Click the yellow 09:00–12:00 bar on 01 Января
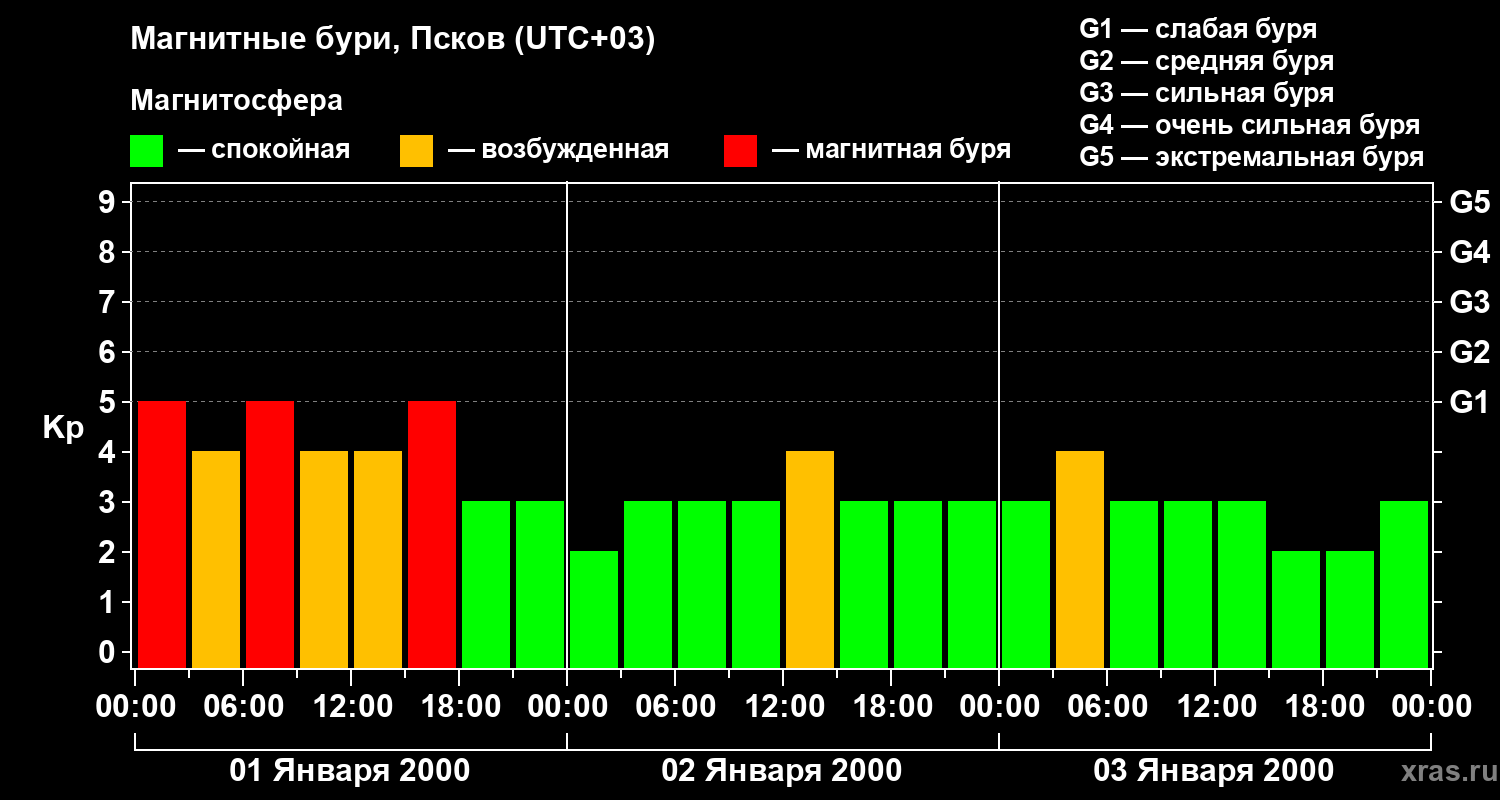This screenshot has height=800, width=1500. coord(324,559)
